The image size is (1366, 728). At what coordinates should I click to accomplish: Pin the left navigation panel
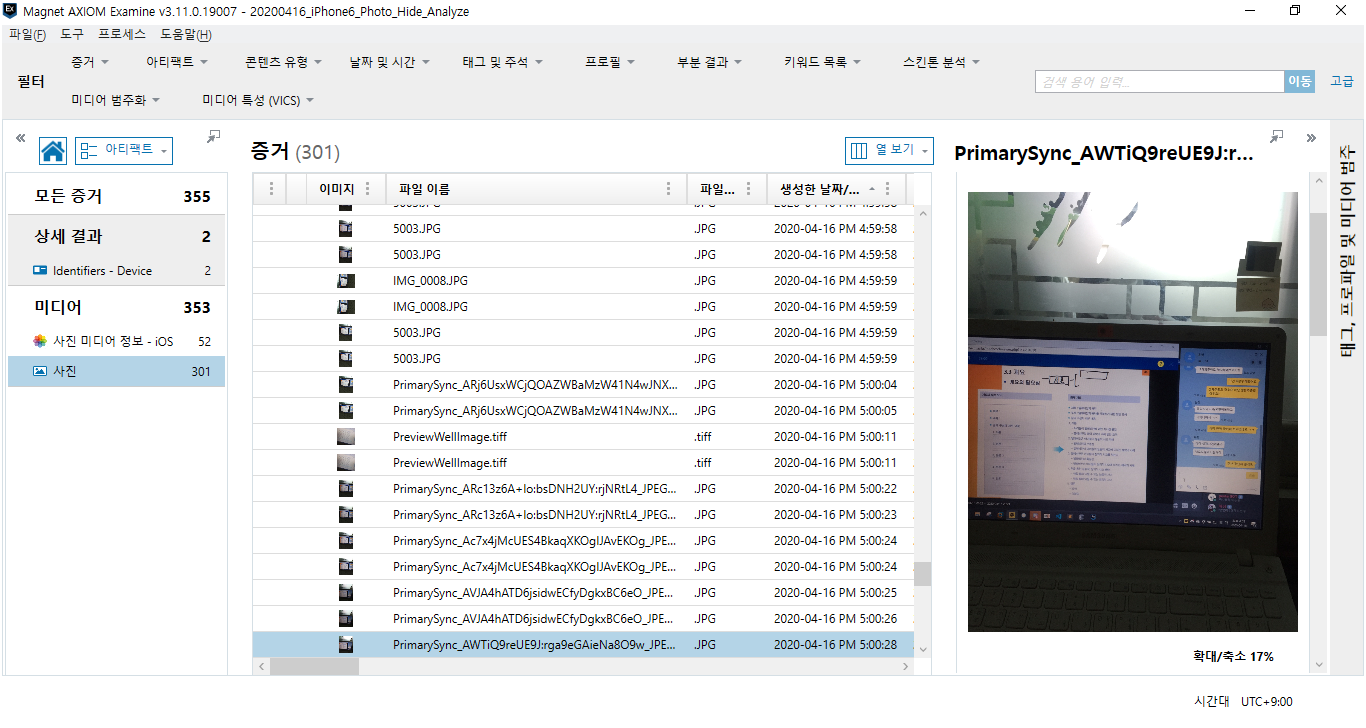214,136
